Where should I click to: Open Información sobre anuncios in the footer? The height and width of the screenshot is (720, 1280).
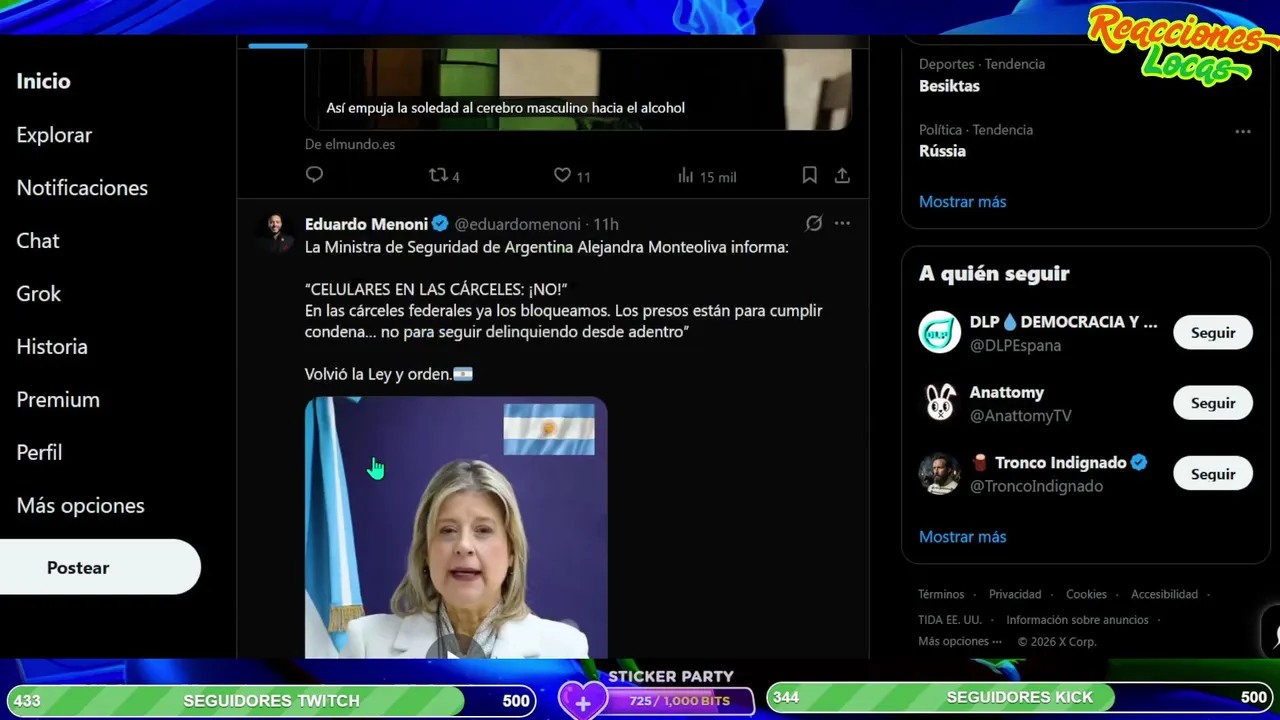tap(1077, 620)
